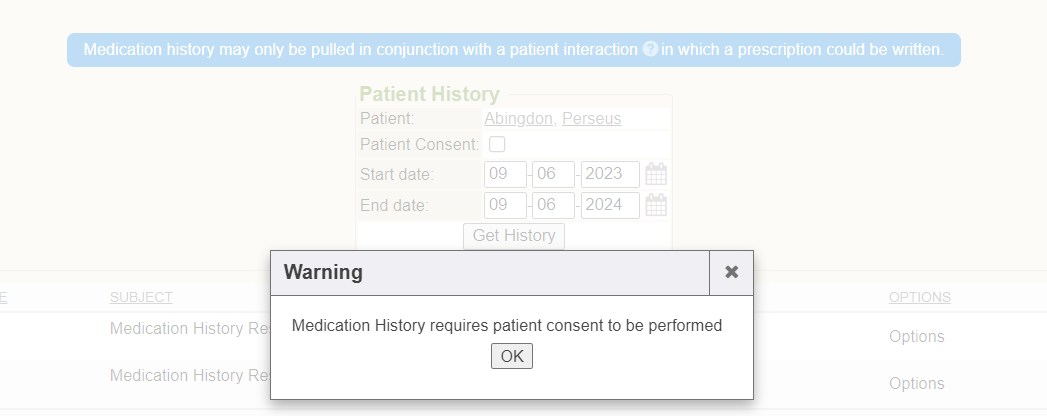The height and width of the screenshot is (416, 1047).
Task: Open the Perseus patient link
Action: click(x=591, y=118)
